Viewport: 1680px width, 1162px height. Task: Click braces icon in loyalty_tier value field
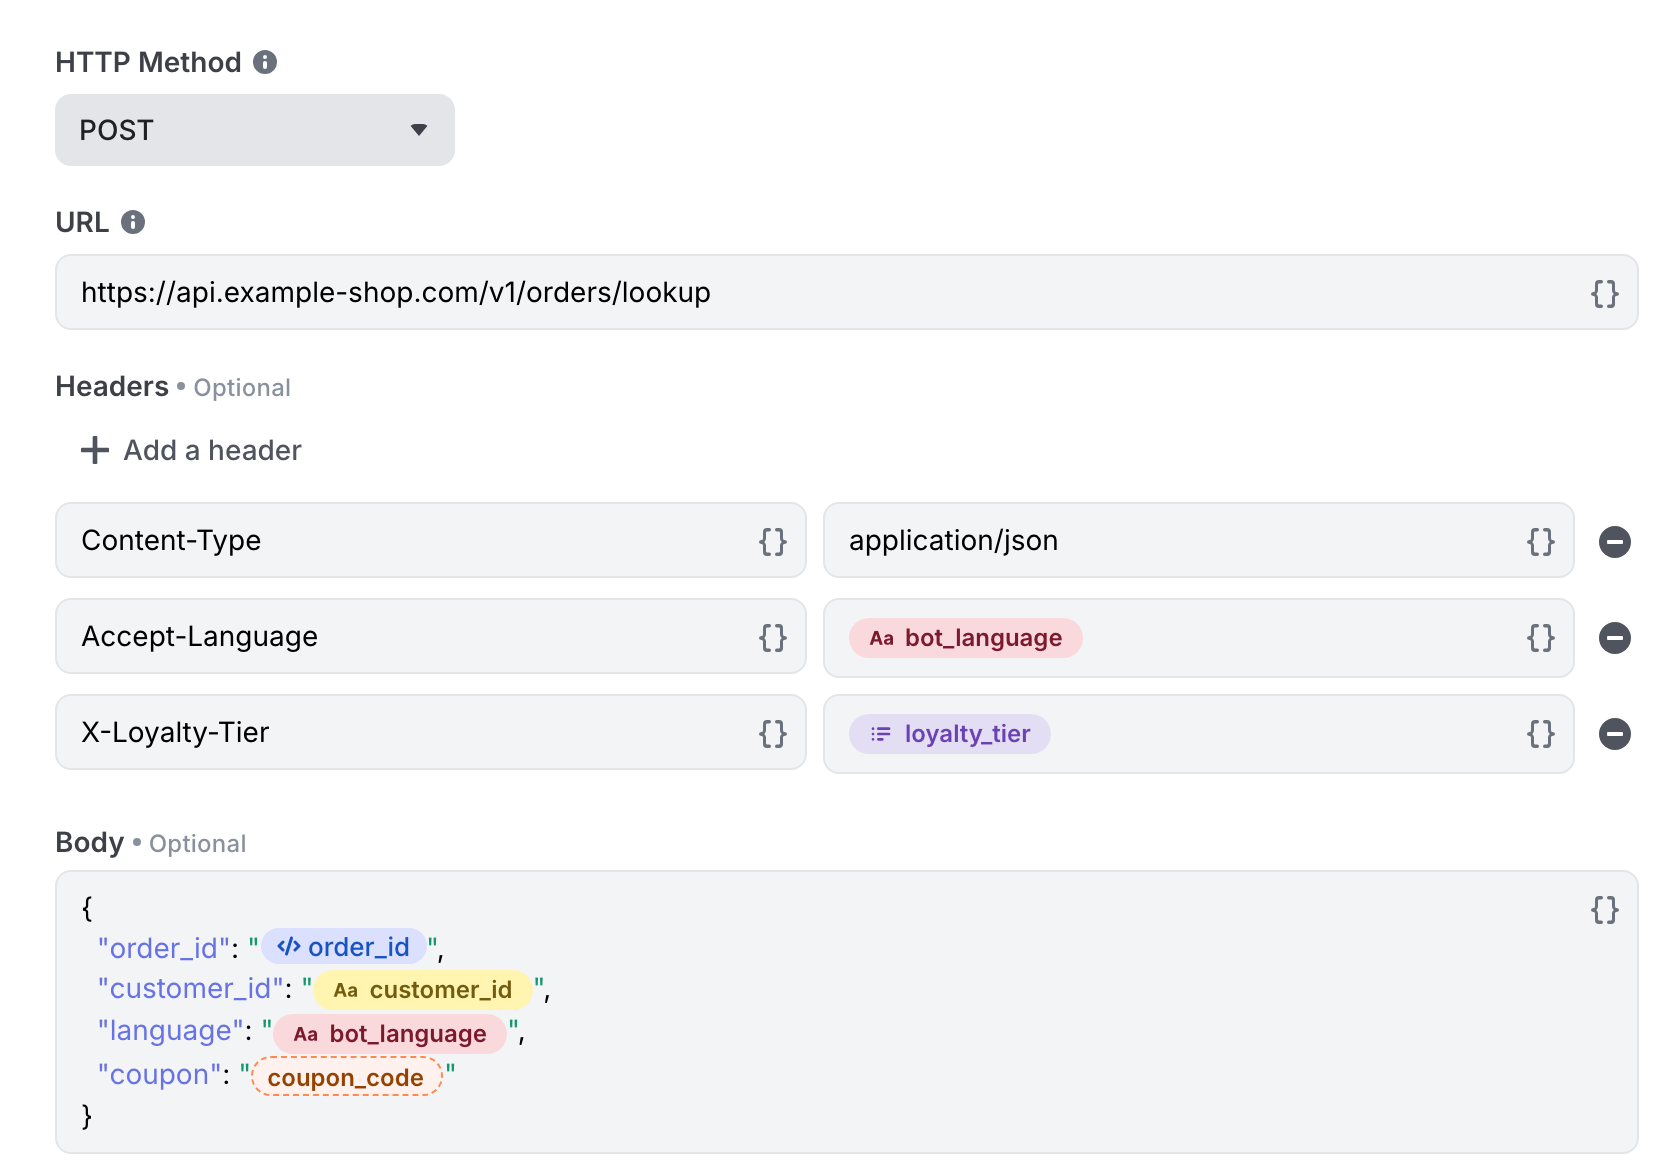click(x=1541, y=733)
